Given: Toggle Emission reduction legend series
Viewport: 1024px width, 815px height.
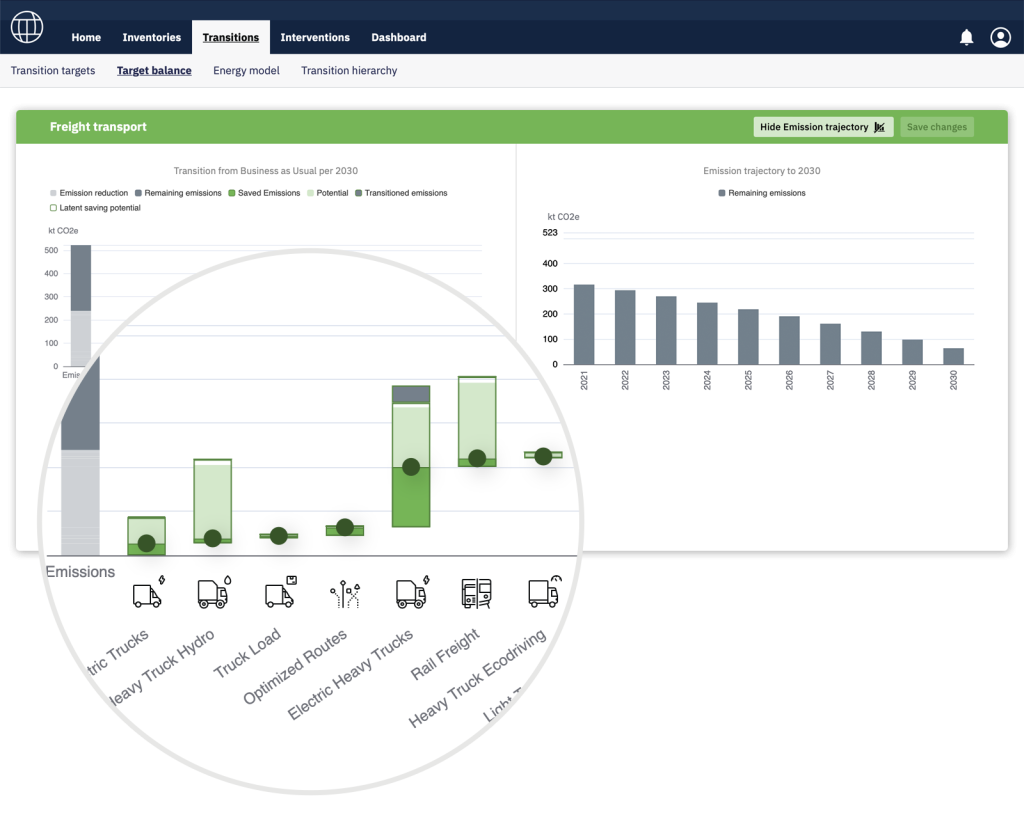Looking at the screenshot, I should [89, 193].
